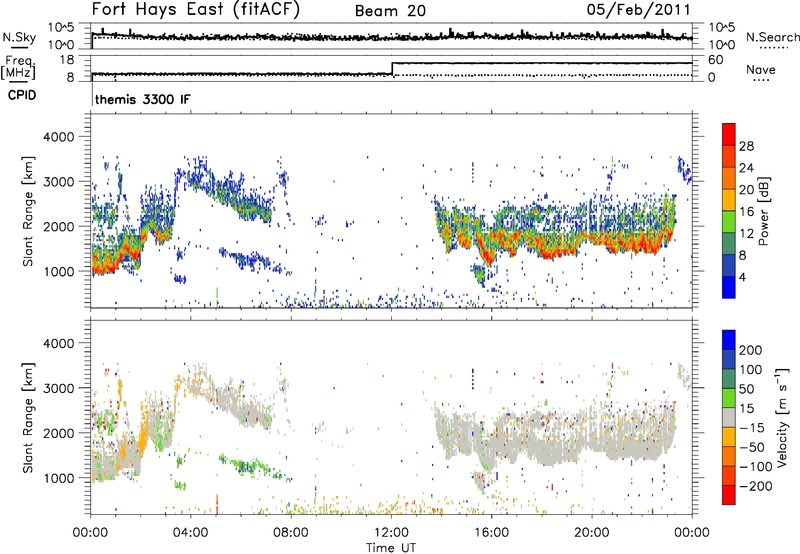
Task: Click 'Slant Range [km]' label of power panel
Action: pyautogui.click(x=29, y=211)
